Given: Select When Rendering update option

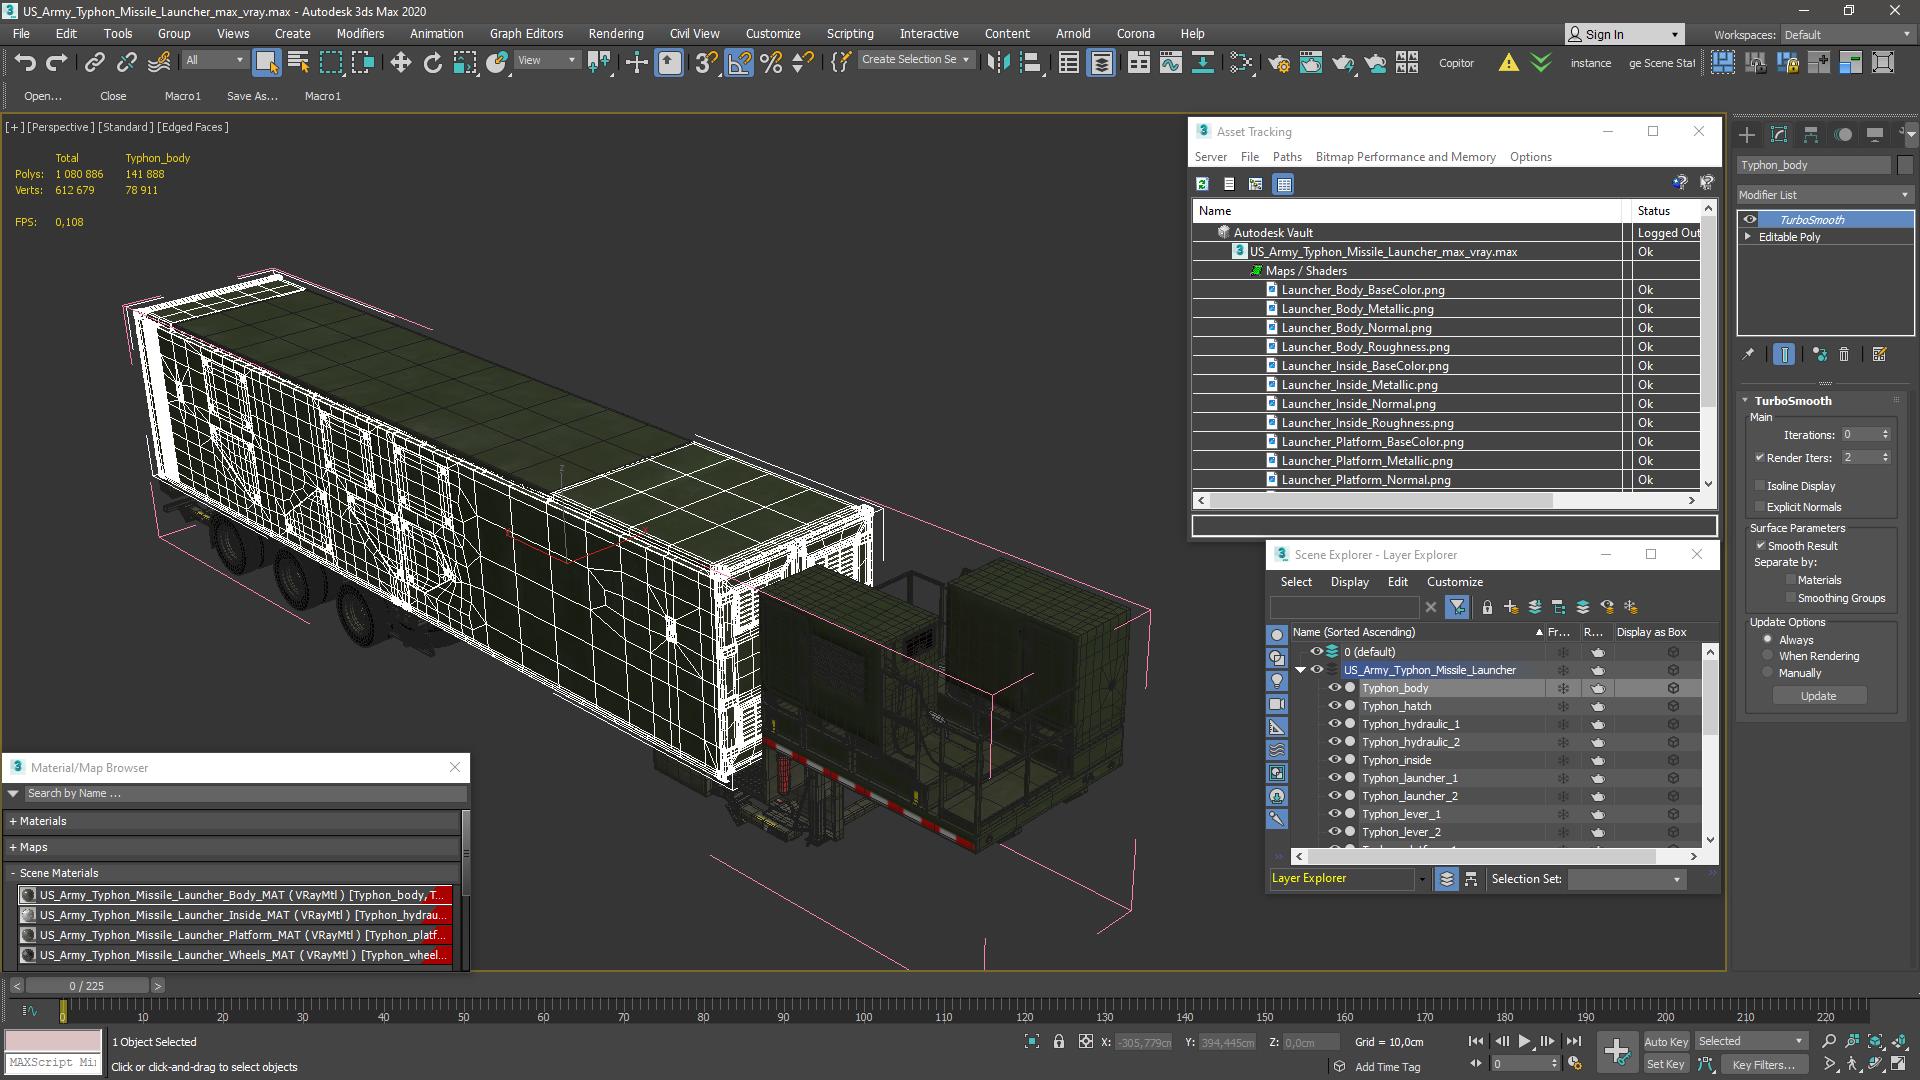Looking at the screenshot, I should (1767, 656).
